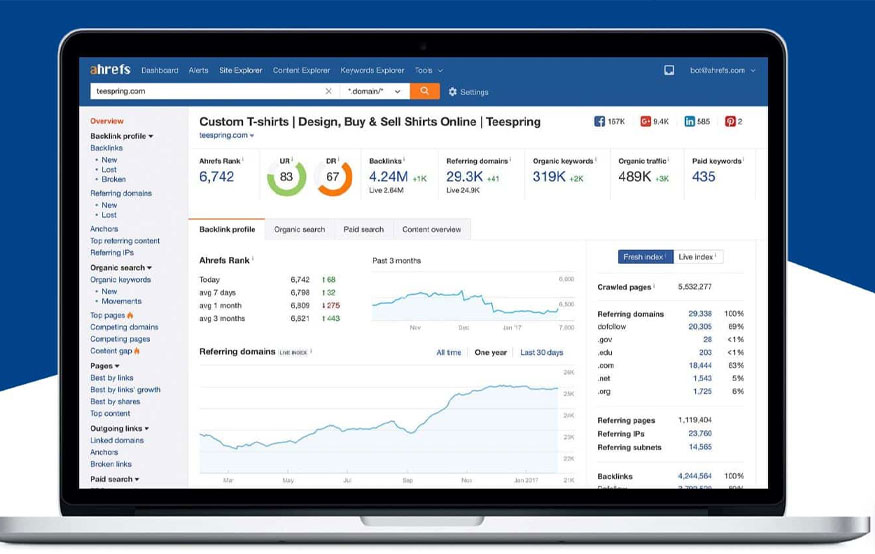Screen dimensions: 875x554
Task: Open the Broken links sidebar link
Action: coord(111,464)
